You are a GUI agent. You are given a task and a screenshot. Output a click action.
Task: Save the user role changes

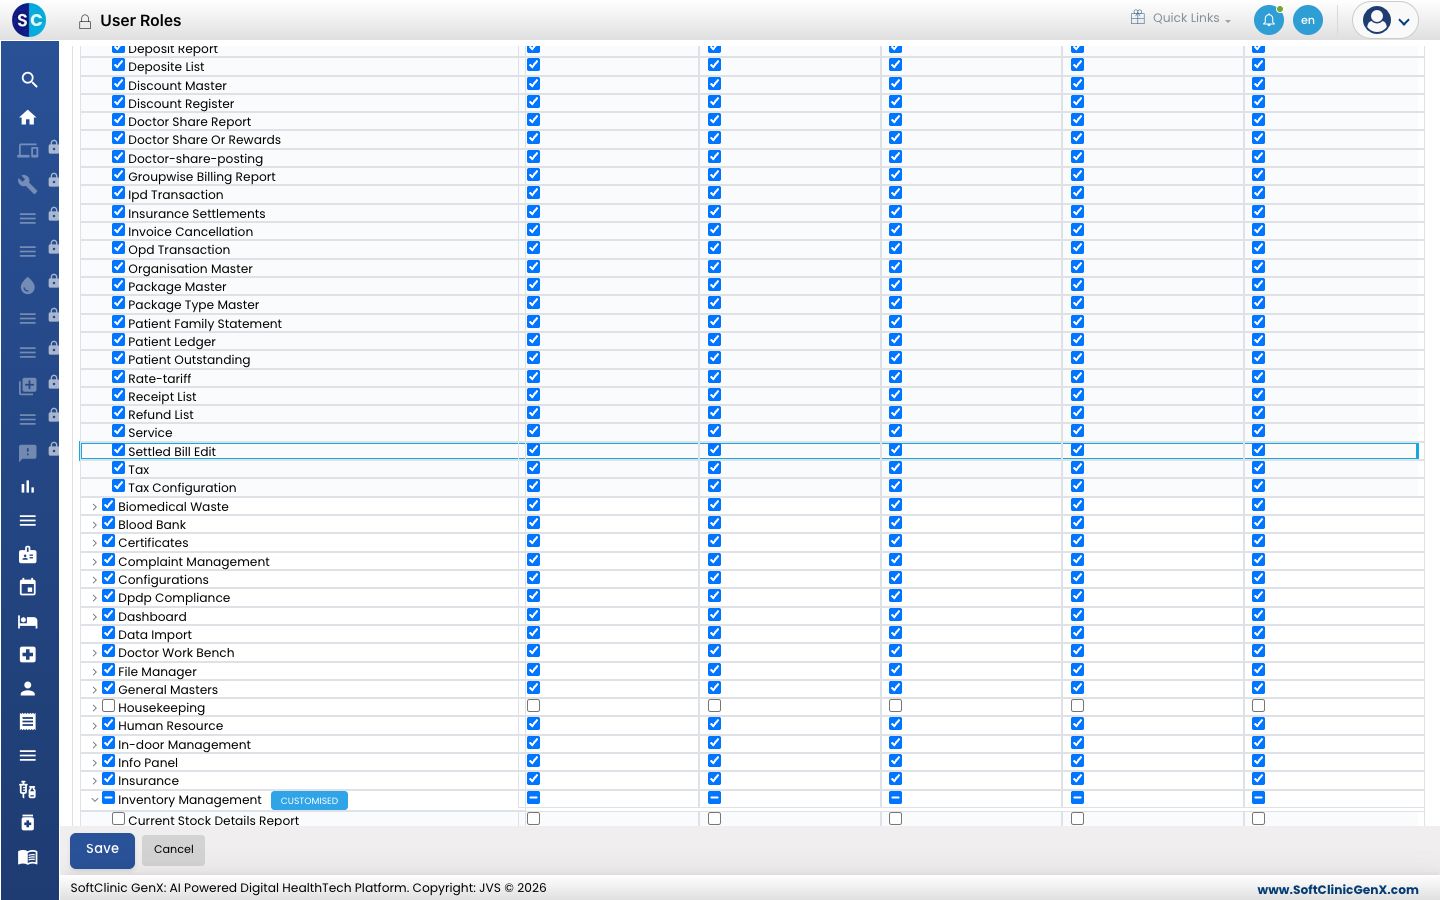pyautogui.click(x=102, y=849)
